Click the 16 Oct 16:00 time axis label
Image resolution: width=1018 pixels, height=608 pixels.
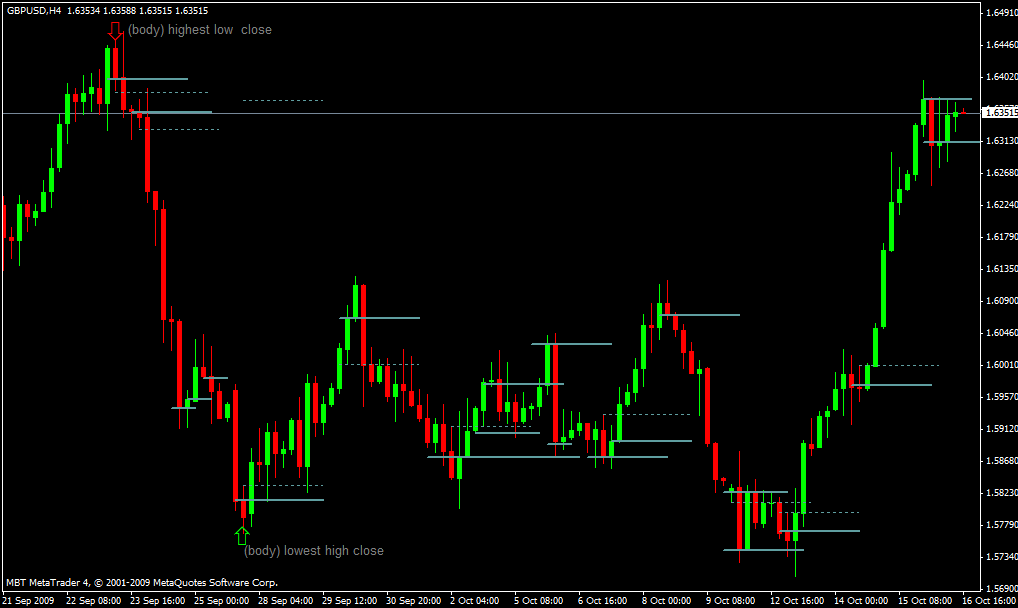(x=989, y=601)
